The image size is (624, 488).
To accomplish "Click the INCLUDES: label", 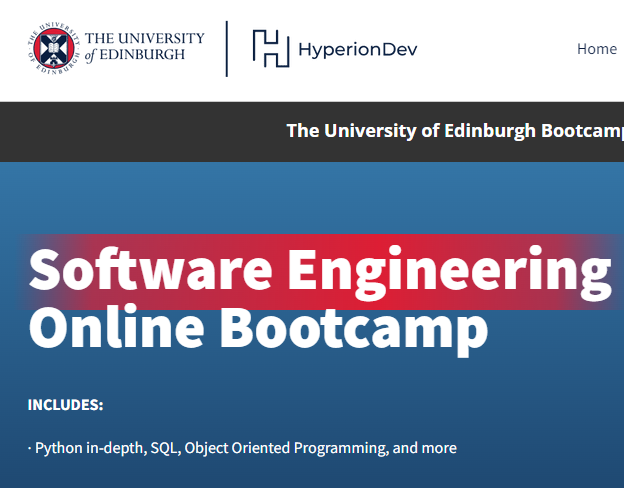I will pyautogui.click(x=66, y=405).
